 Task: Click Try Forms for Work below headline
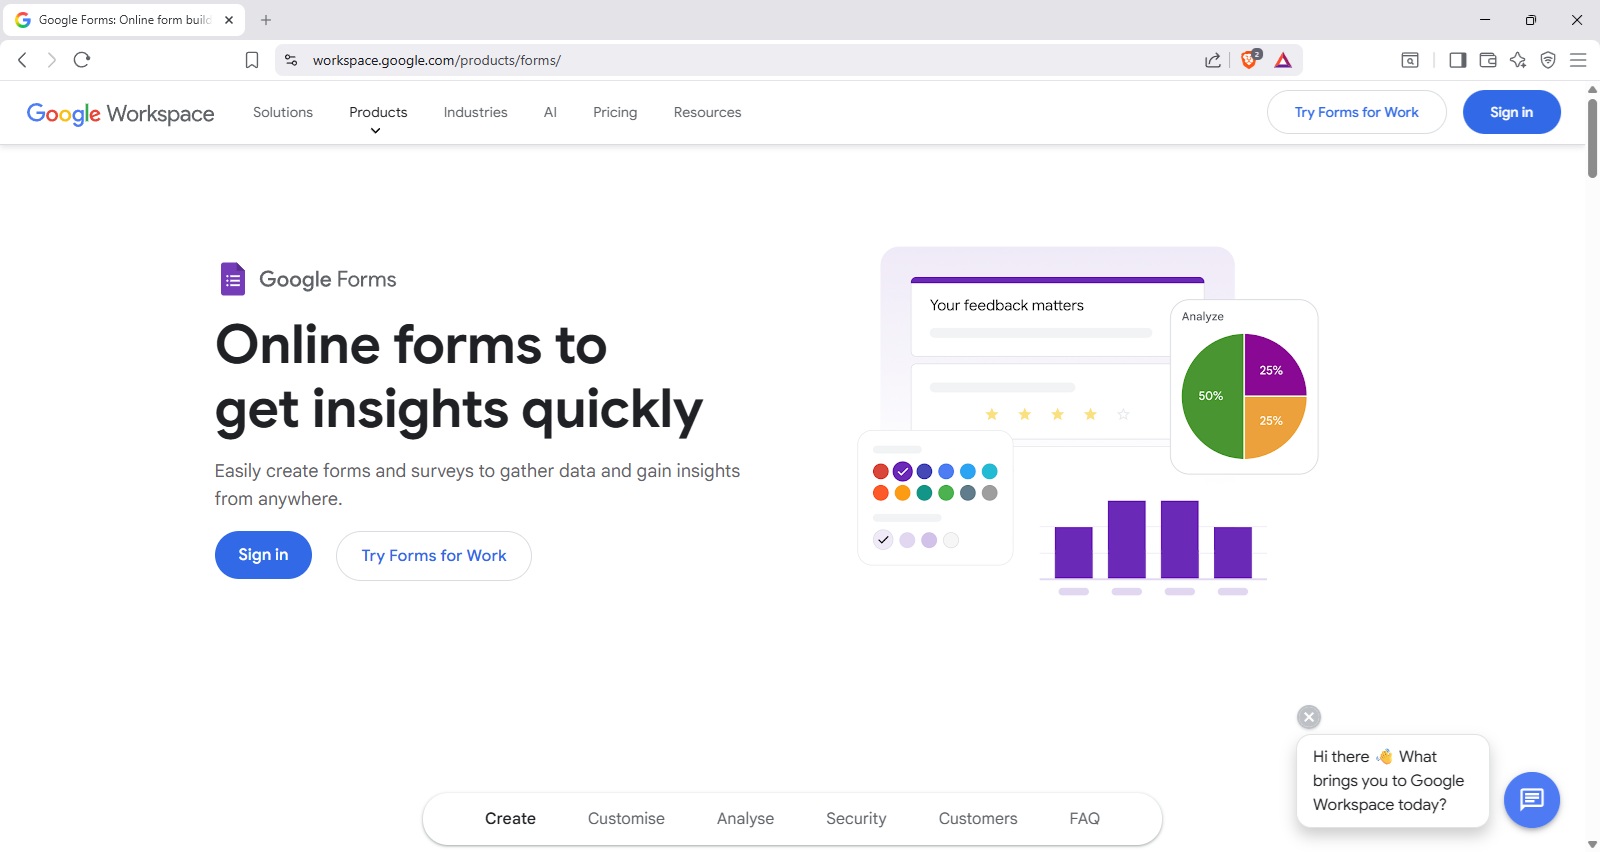(434, 556)
